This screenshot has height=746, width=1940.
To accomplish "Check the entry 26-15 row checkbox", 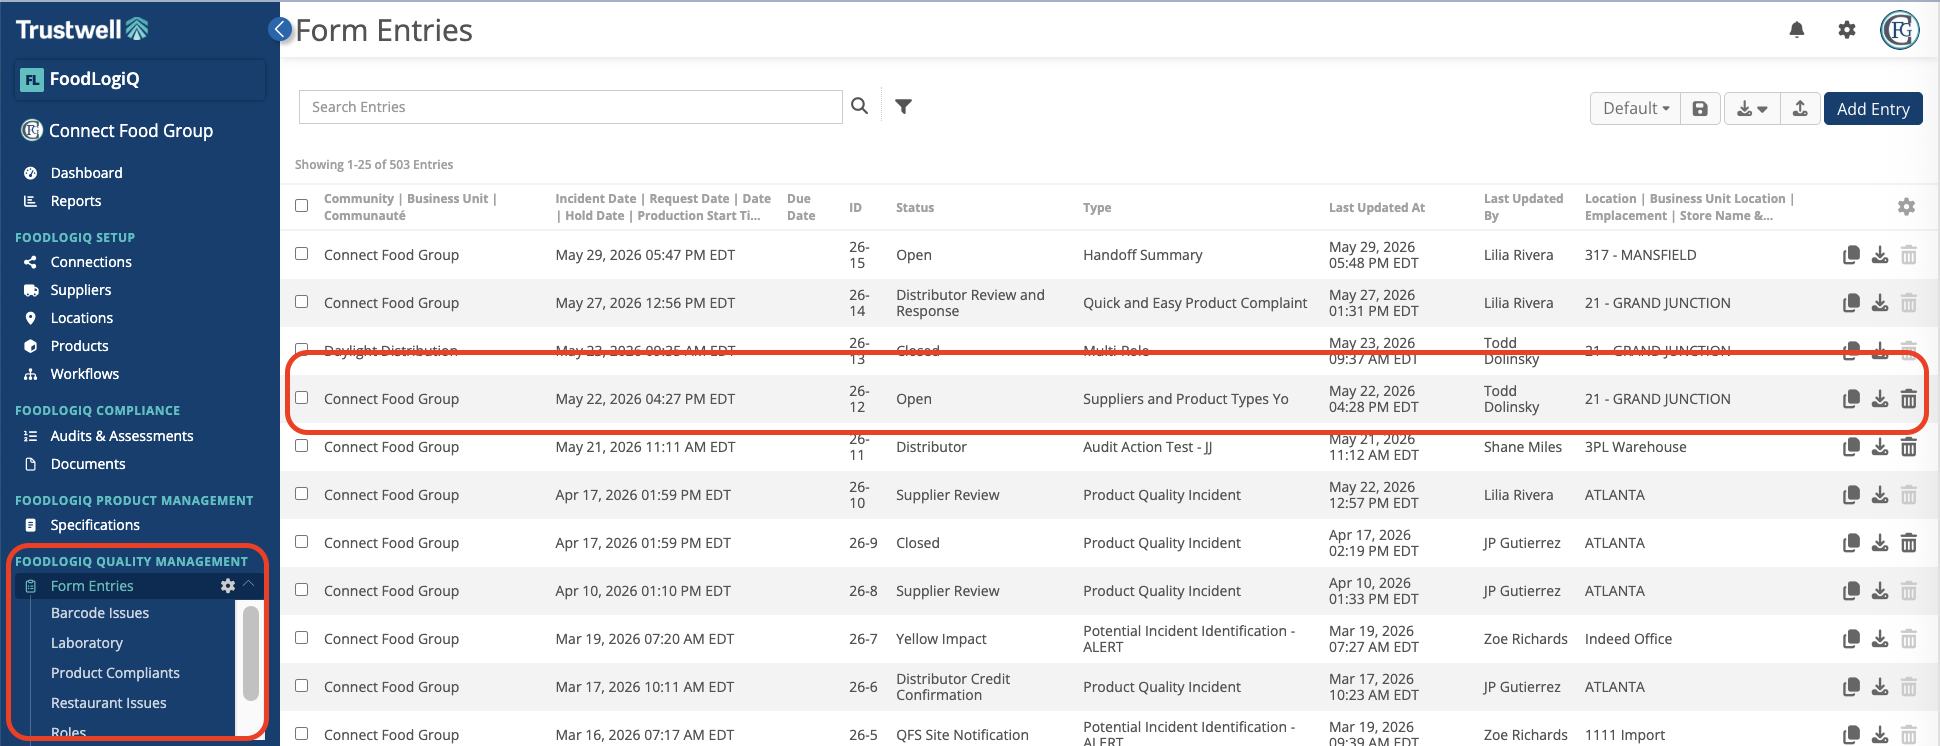I will click(x=301, y=254).
